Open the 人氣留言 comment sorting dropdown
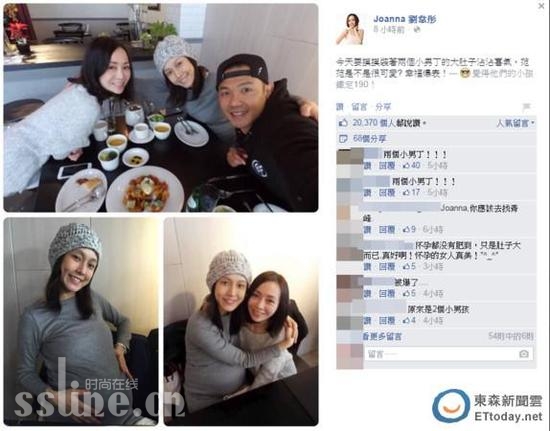The image size is (550, 431). tap(516, 123)
